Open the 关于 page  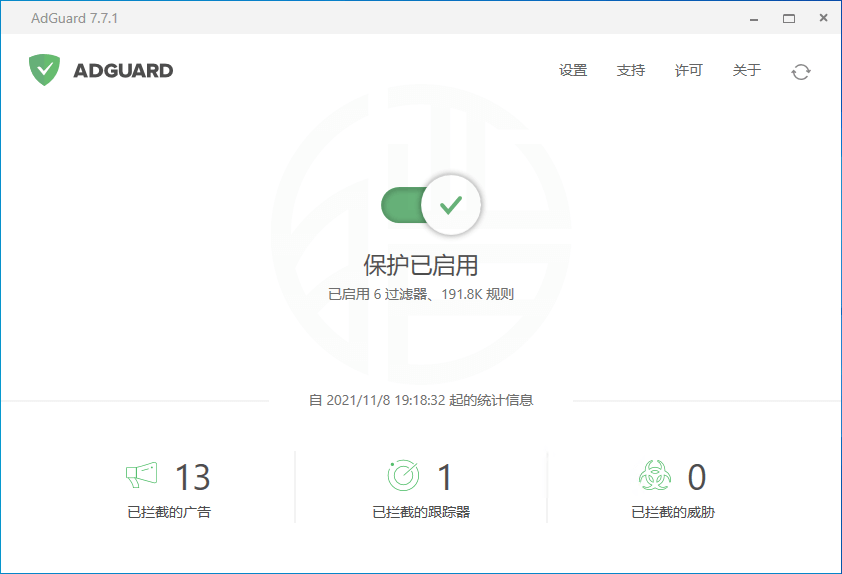tap(747, 70)
